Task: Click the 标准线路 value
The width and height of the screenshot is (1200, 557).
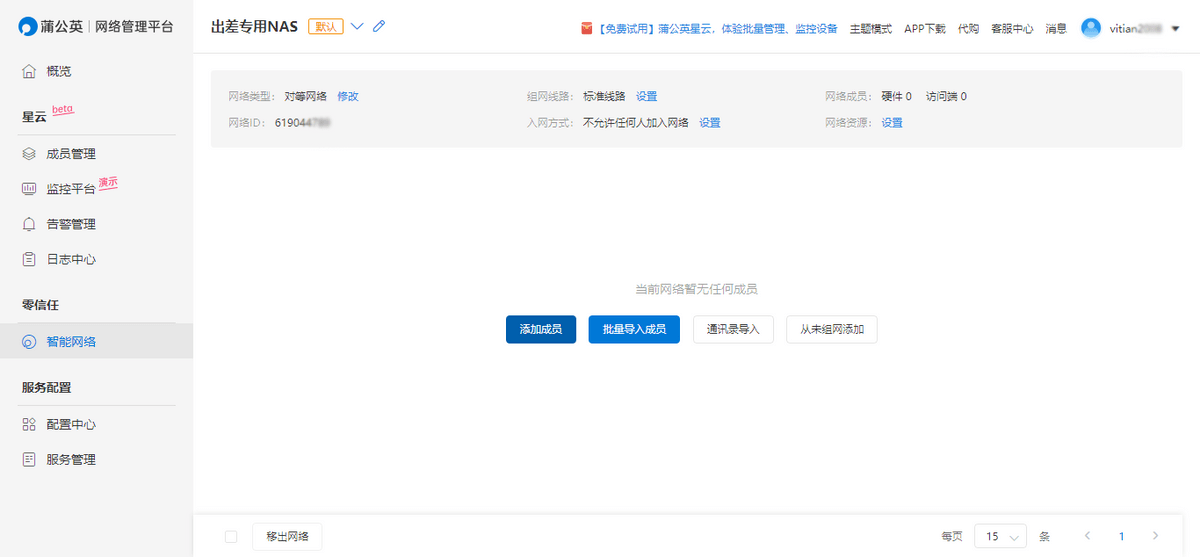Action: pyautogui.click(x=604, y=97)
